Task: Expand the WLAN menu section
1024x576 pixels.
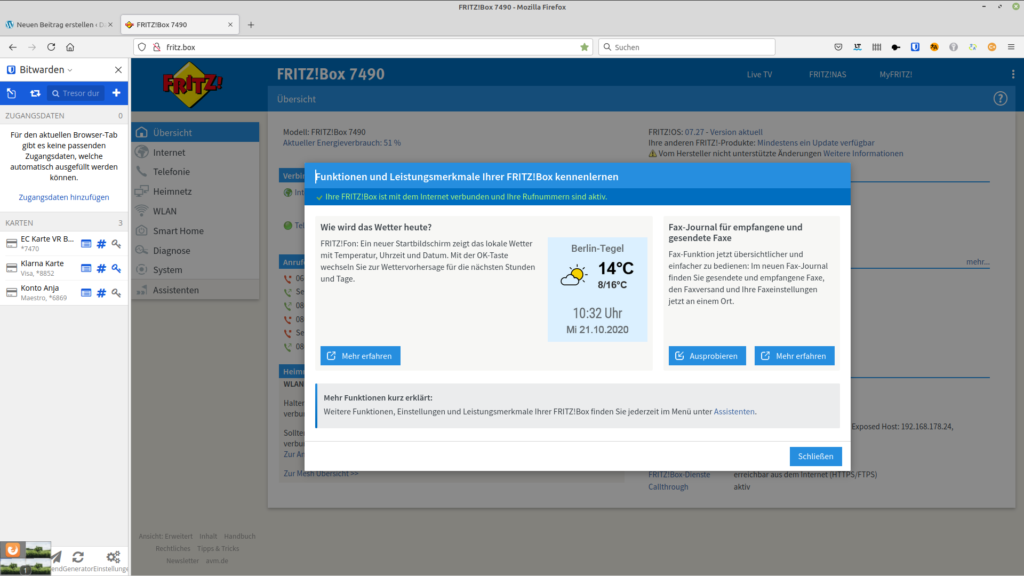Action: click(195, 211)
